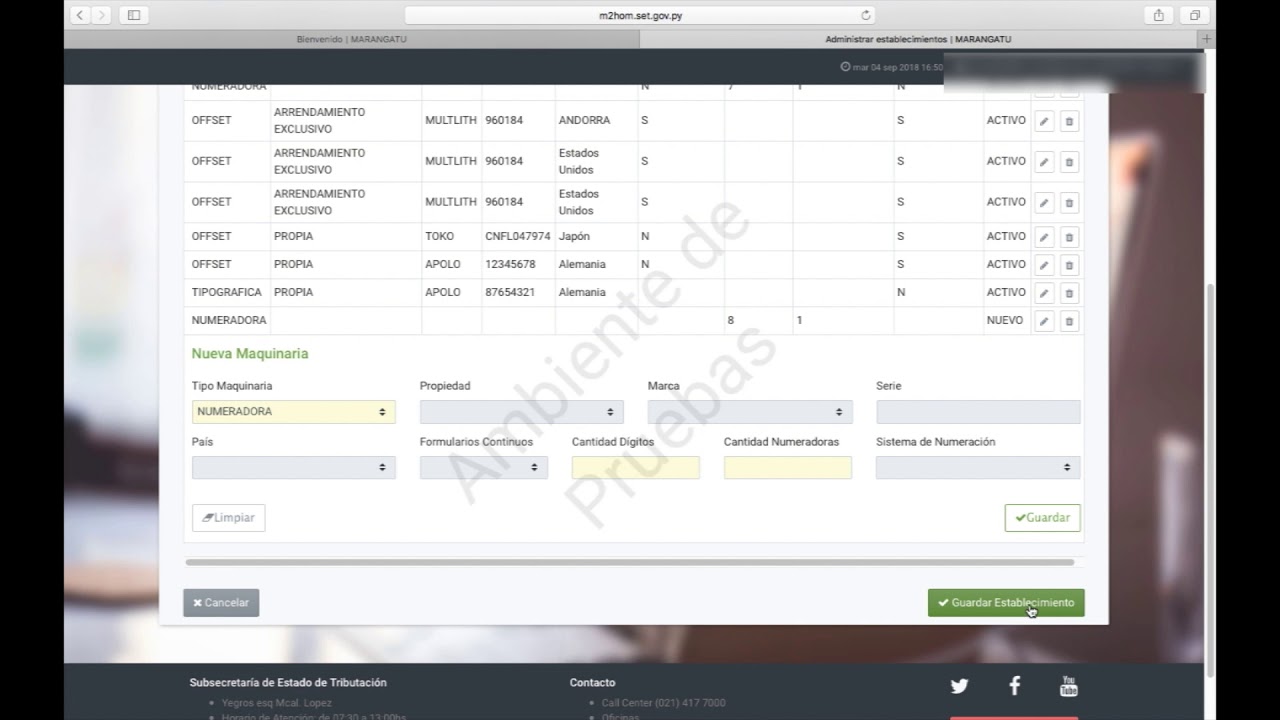The image size is (1280, 720).
Task: Click the edit pencil for the ANDORRA row
Action: (1044, 121)
